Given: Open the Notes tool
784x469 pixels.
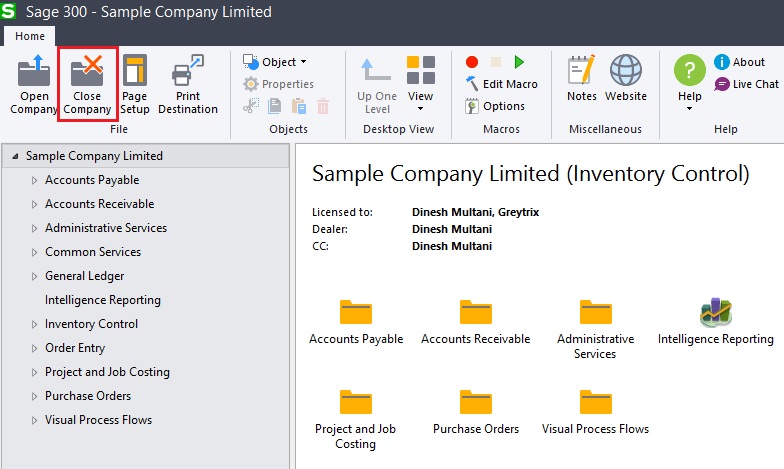Looking at the screenshot, I should point(582,78).
